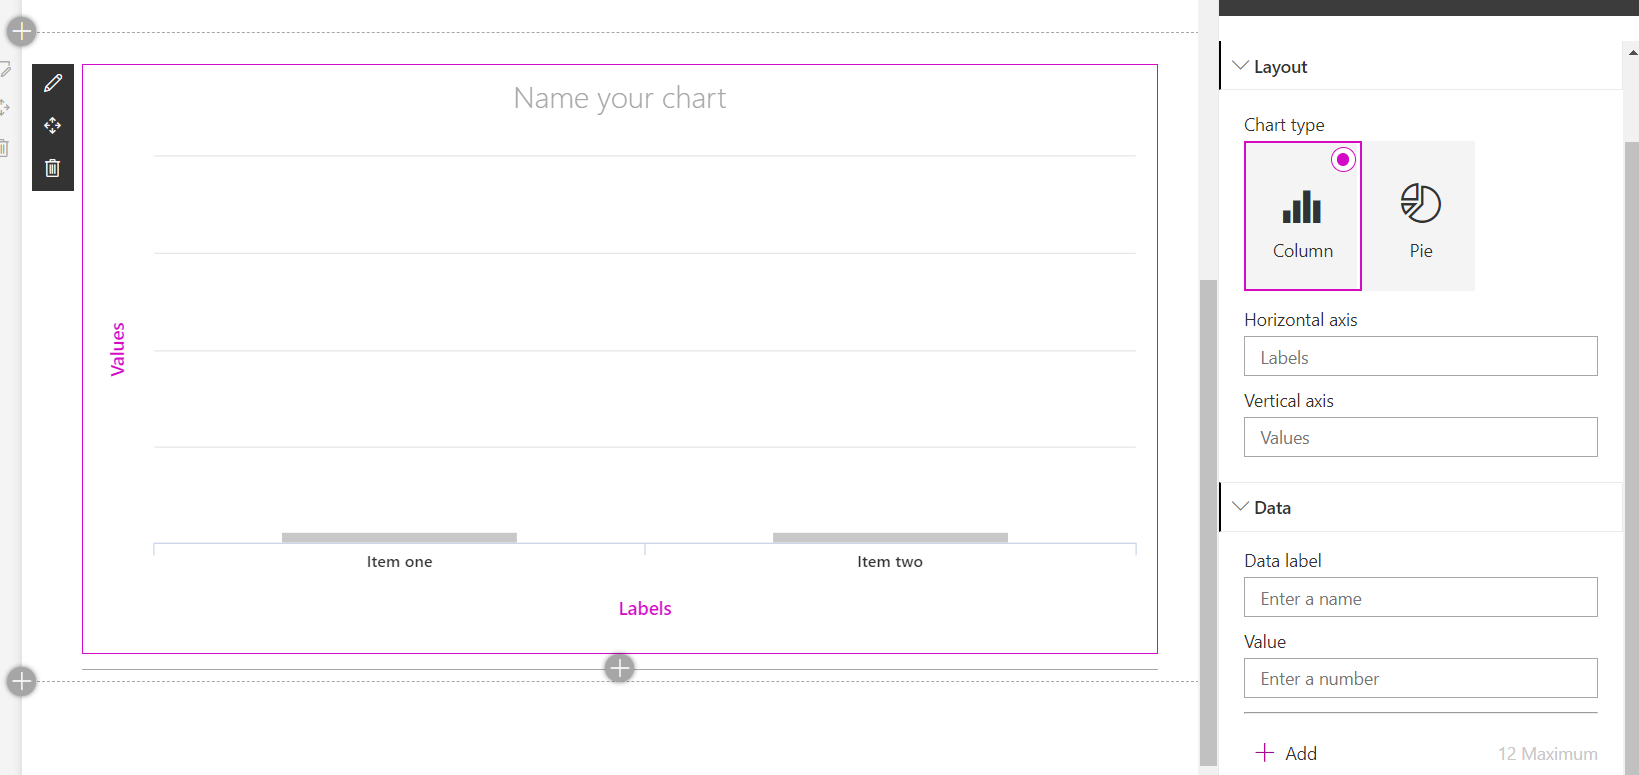Click the add web part plus below chart
The height and width of the screenshot is (775, 1639).
click(x=619, y=667)
